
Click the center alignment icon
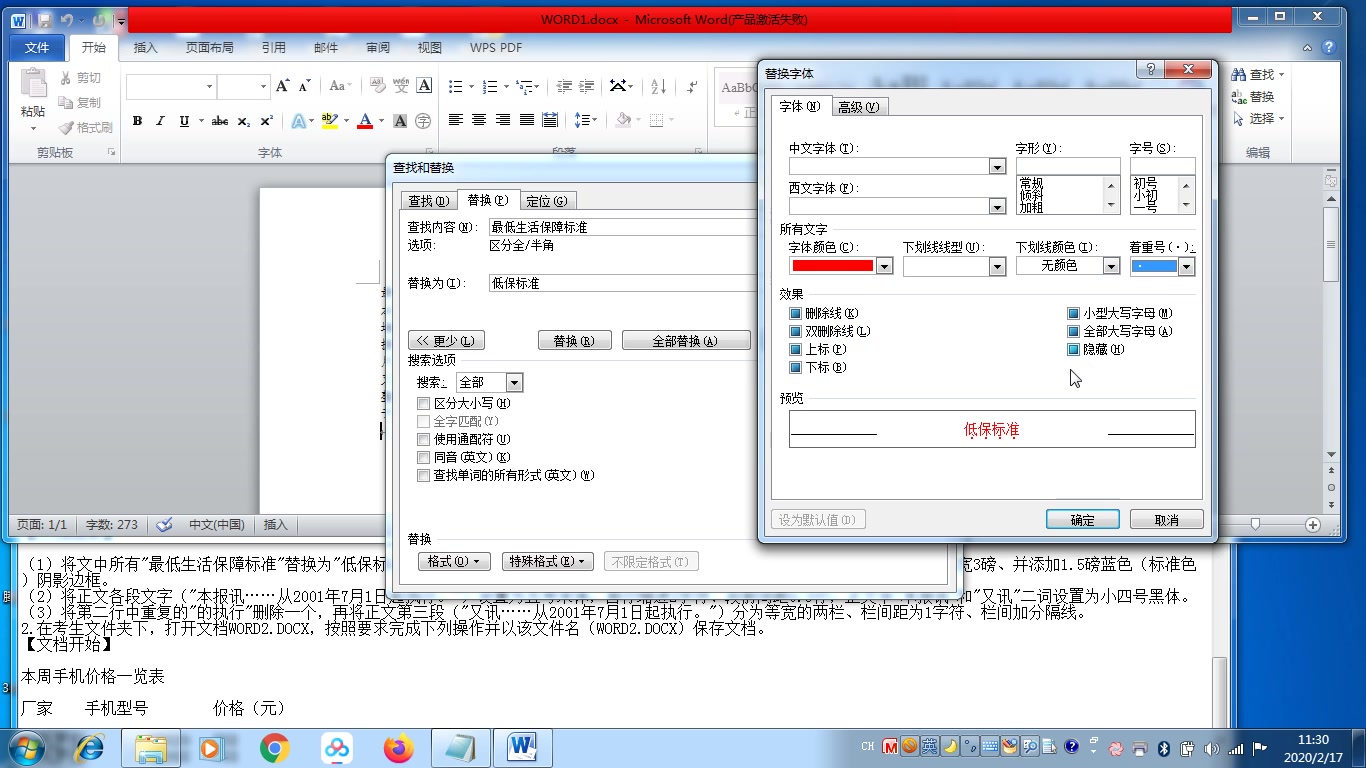[477, 121]
